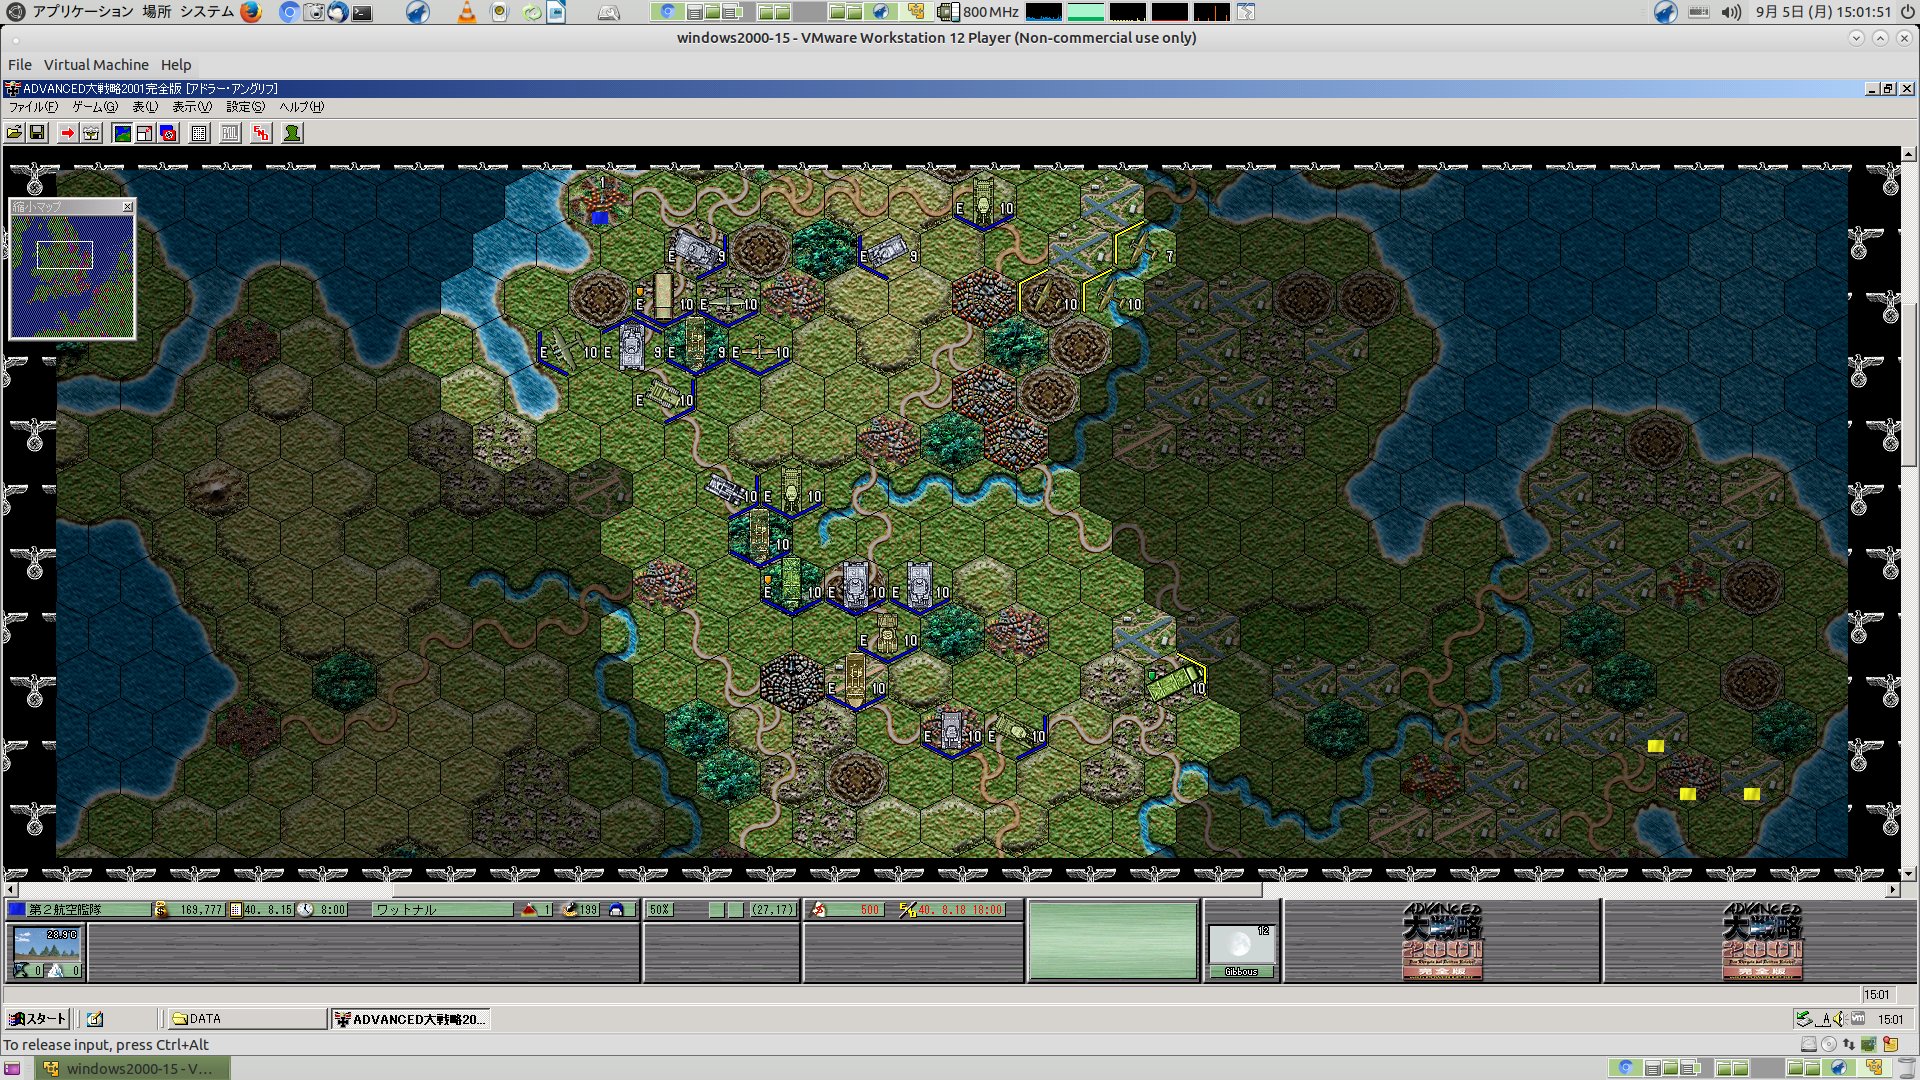
Task: Click the red arrow toolbar icon
Action: (x=67, y=133)
